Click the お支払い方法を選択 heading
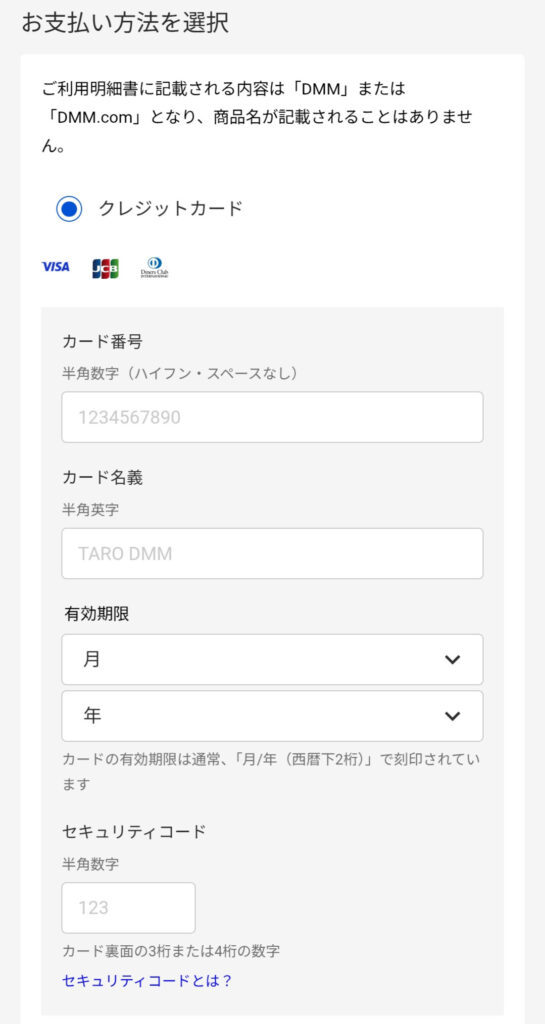 [125, 23]
